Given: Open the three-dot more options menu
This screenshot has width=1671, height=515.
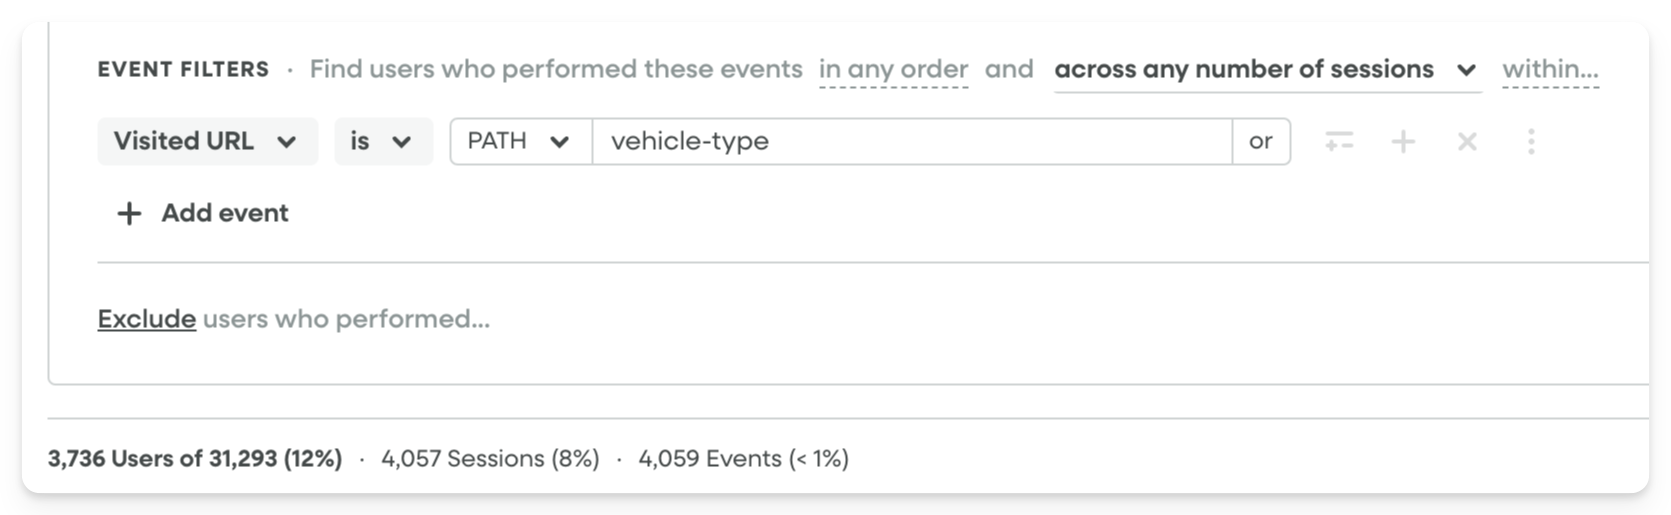Looking at the screenshot, I should coord(1531,142).
